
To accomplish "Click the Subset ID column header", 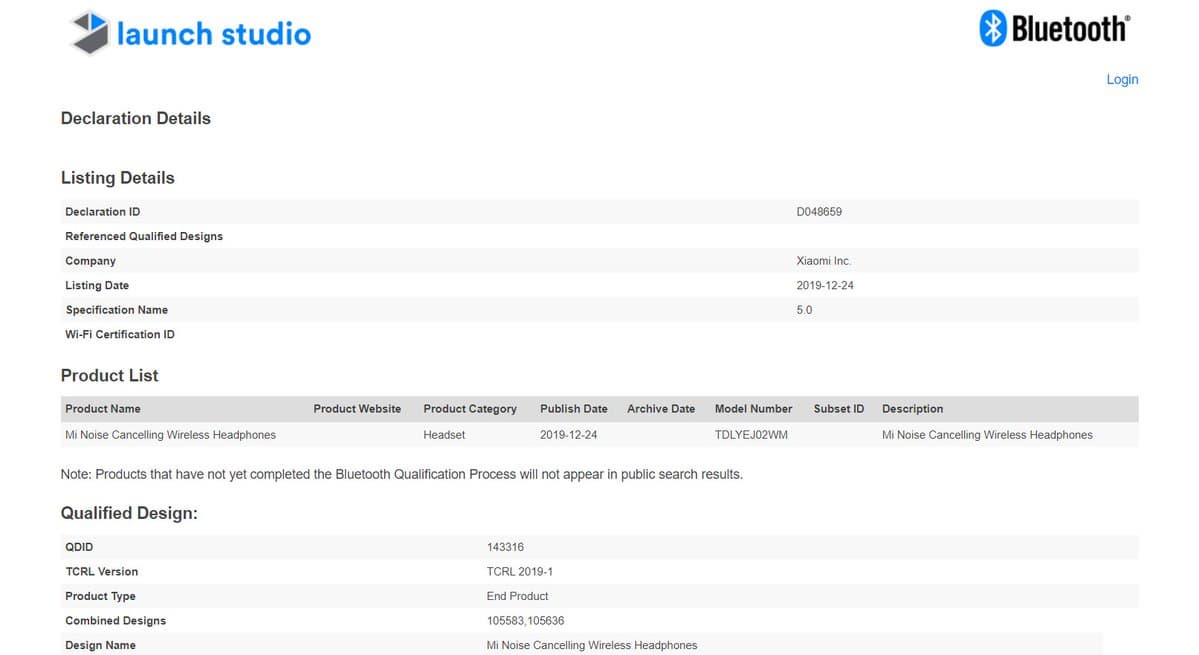I will pyautogui.click(x=839, y=409).
